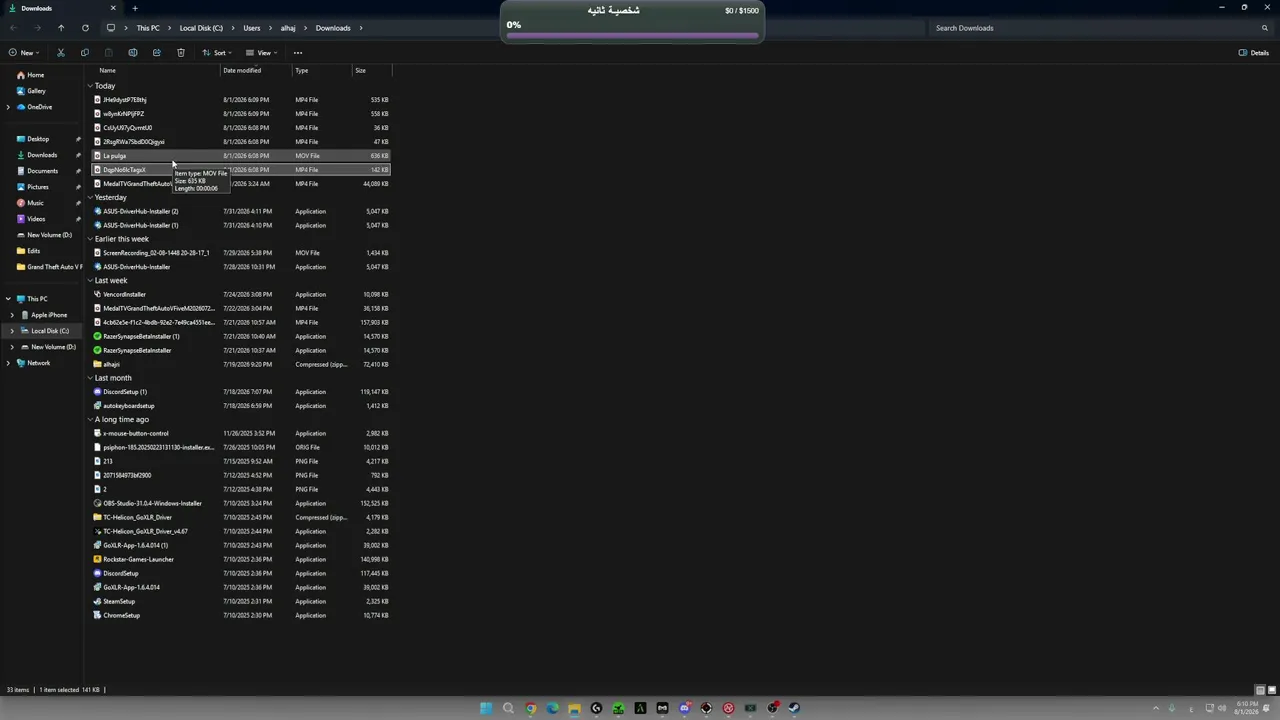The height and width of the screenshot is (720, 1280).
Task: Open the Sort dropdown menu
Action: 217,53
